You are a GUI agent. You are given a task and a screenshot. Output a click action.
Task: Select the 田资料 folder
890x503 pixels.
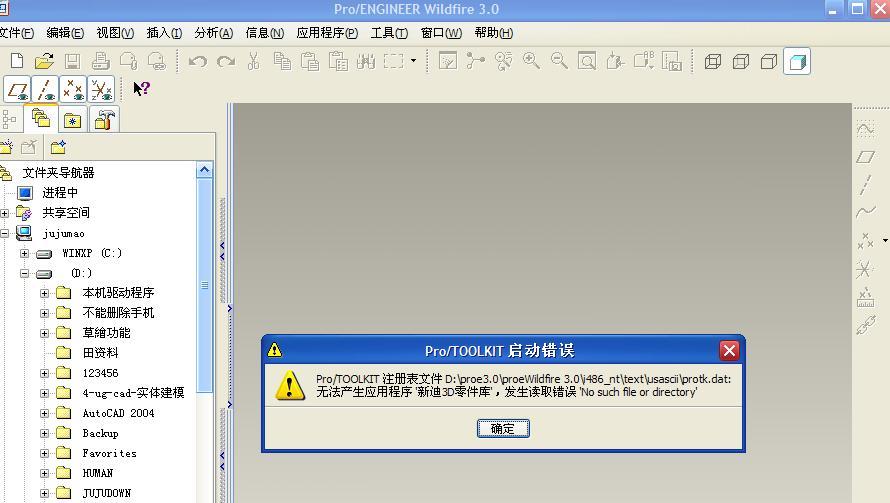click(100, 353)
